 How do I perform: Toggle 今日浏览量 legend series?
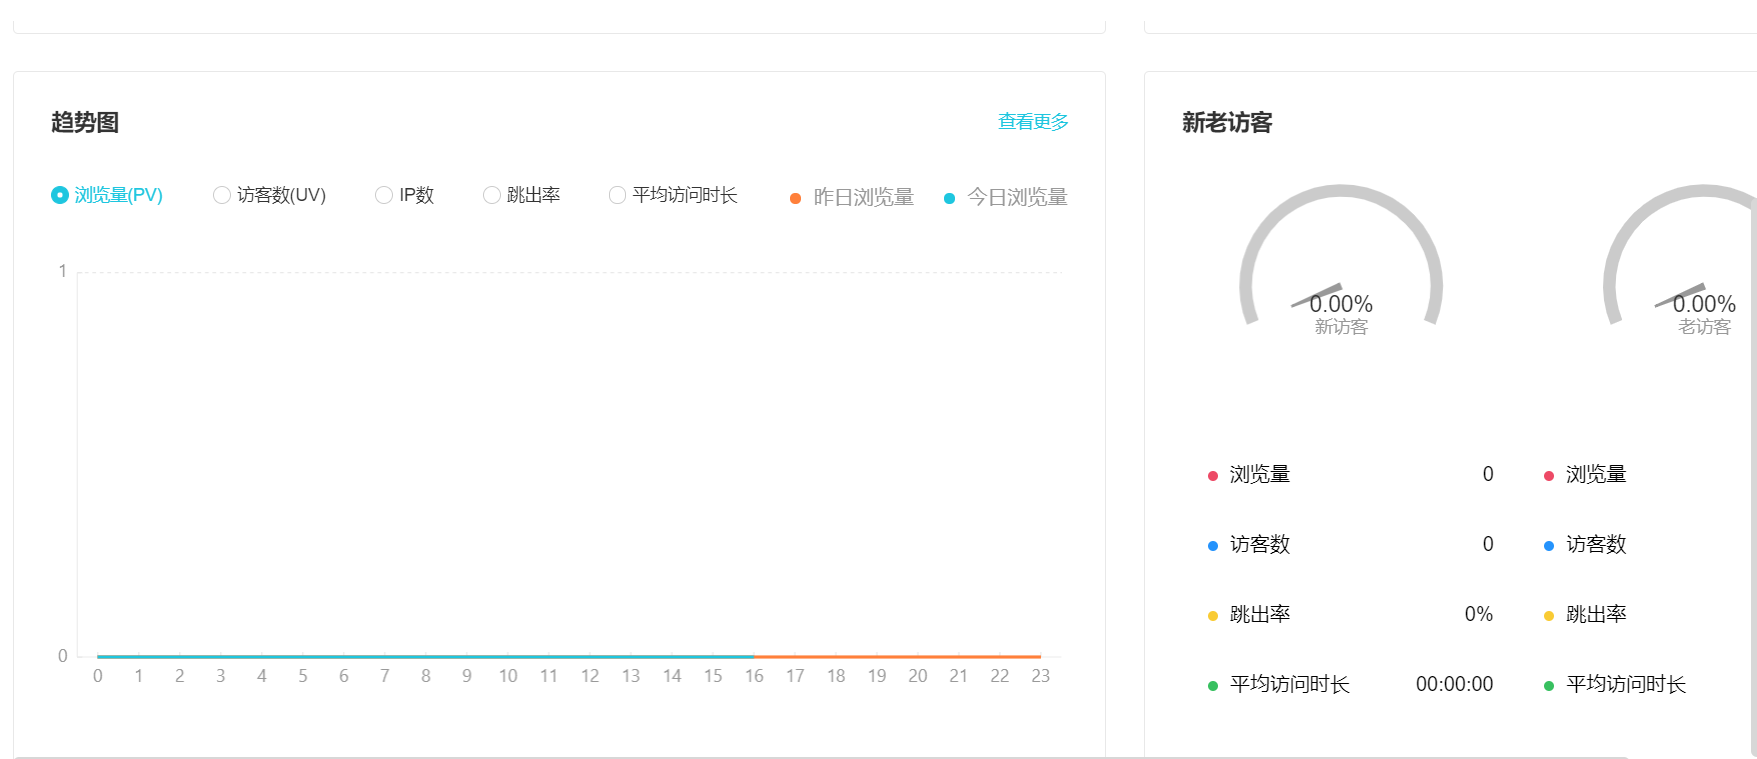click(1017, 197)
